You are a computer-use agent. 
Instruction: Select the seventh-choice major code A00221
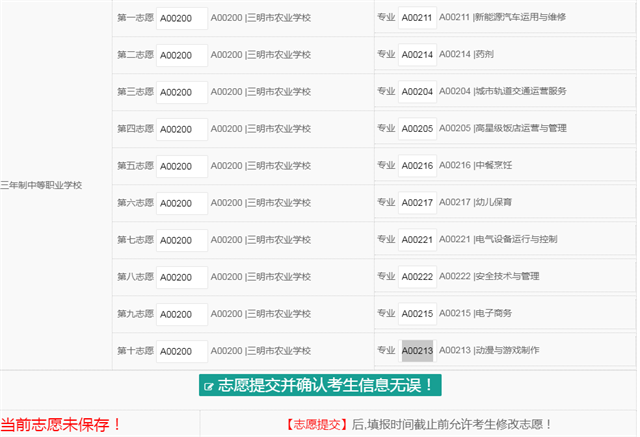tap(417, 240)
